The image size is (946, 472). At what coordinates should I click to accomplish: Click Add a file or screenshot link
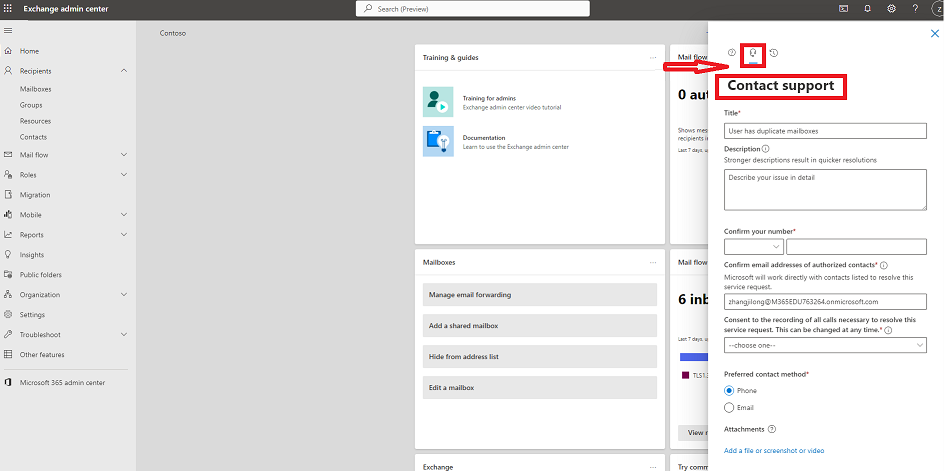click(x=774, y=451)
